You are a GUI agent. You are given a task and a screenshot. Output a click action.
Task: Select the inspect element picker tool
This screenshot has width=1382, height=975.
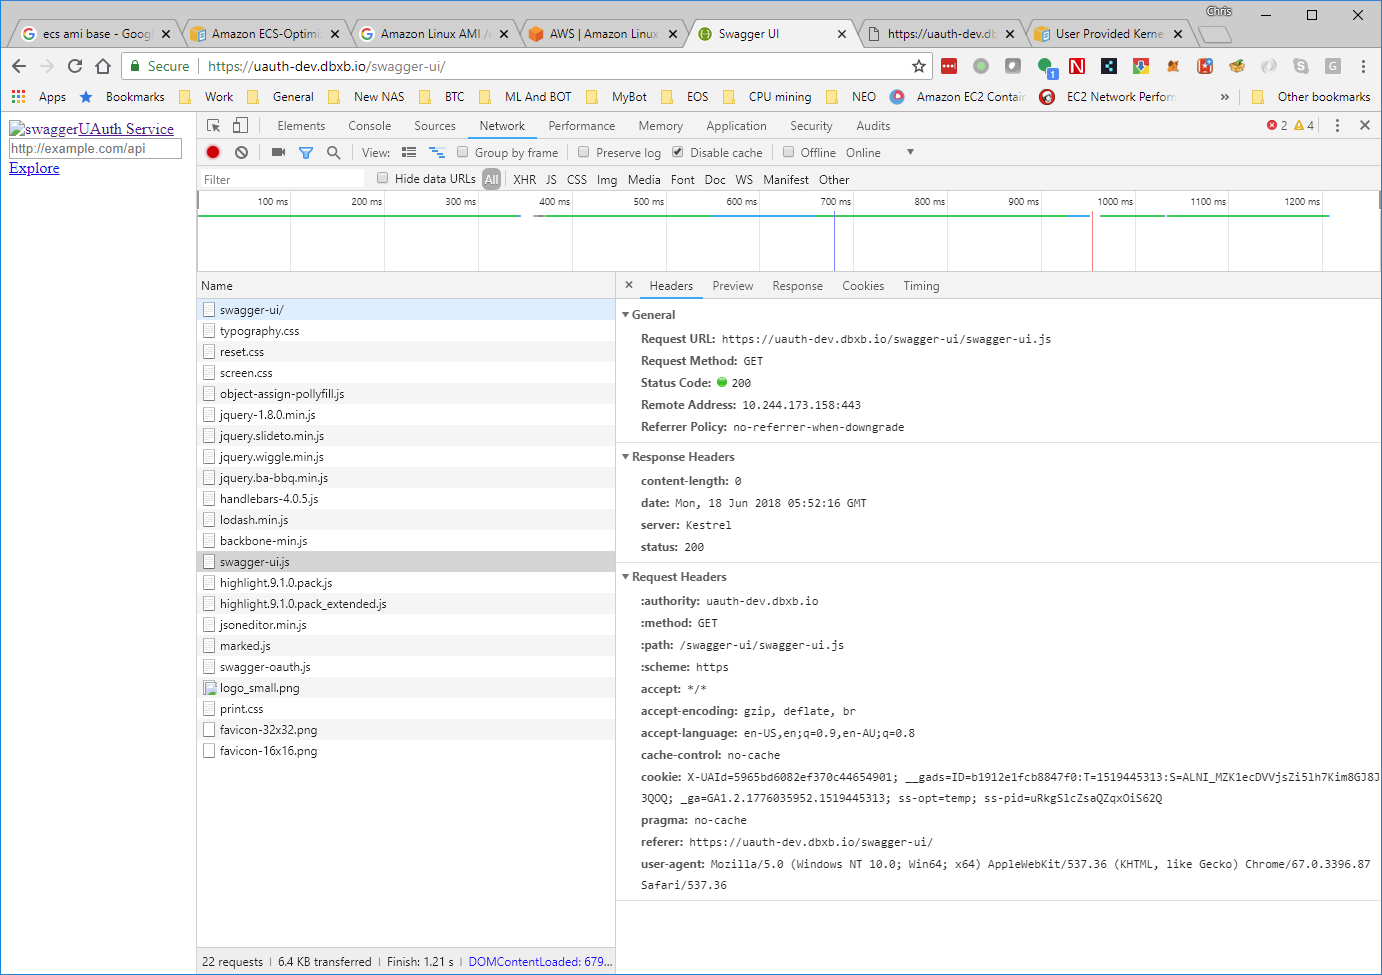pos(212,125)
